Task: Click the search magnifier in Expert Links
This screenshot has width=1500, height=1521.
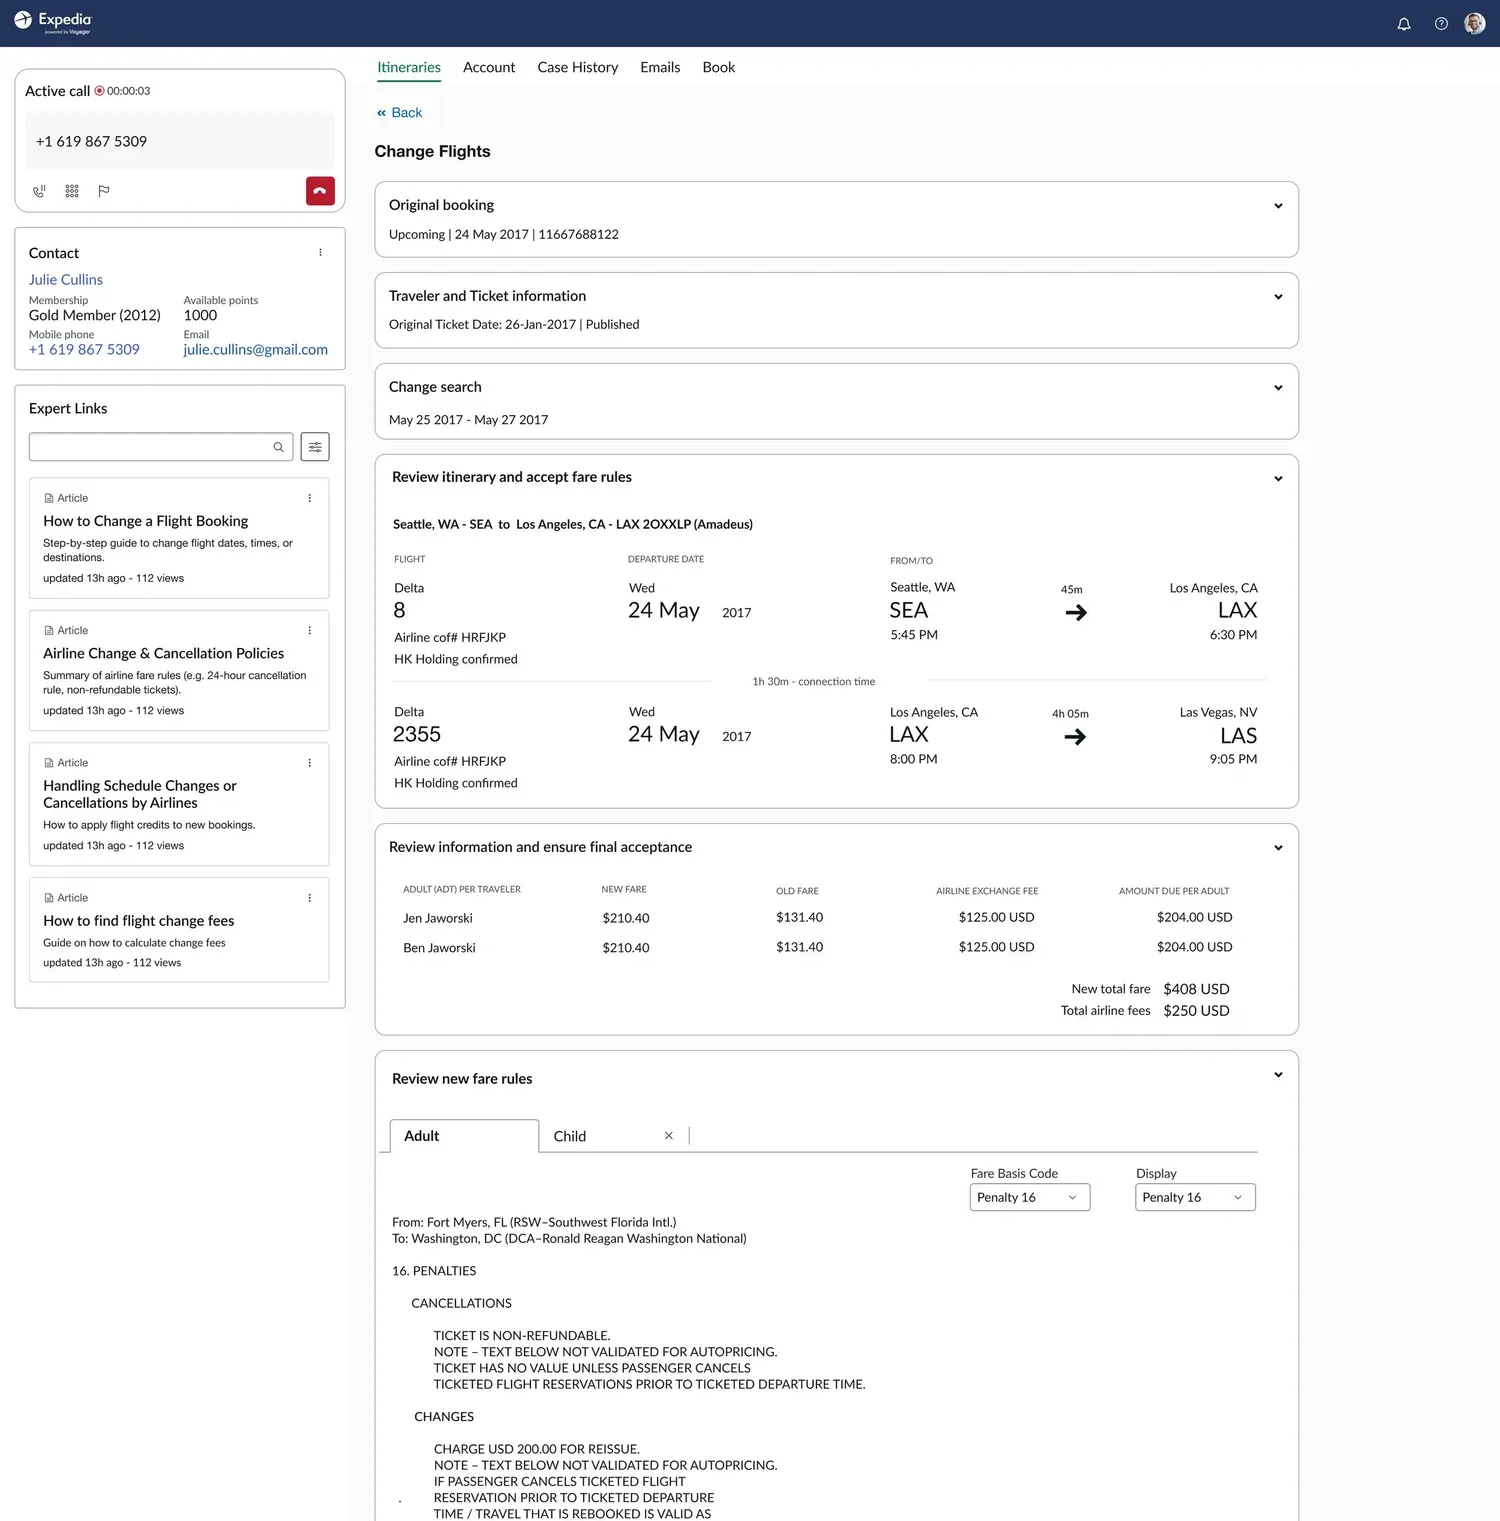Action: click(x=278, y=447)
